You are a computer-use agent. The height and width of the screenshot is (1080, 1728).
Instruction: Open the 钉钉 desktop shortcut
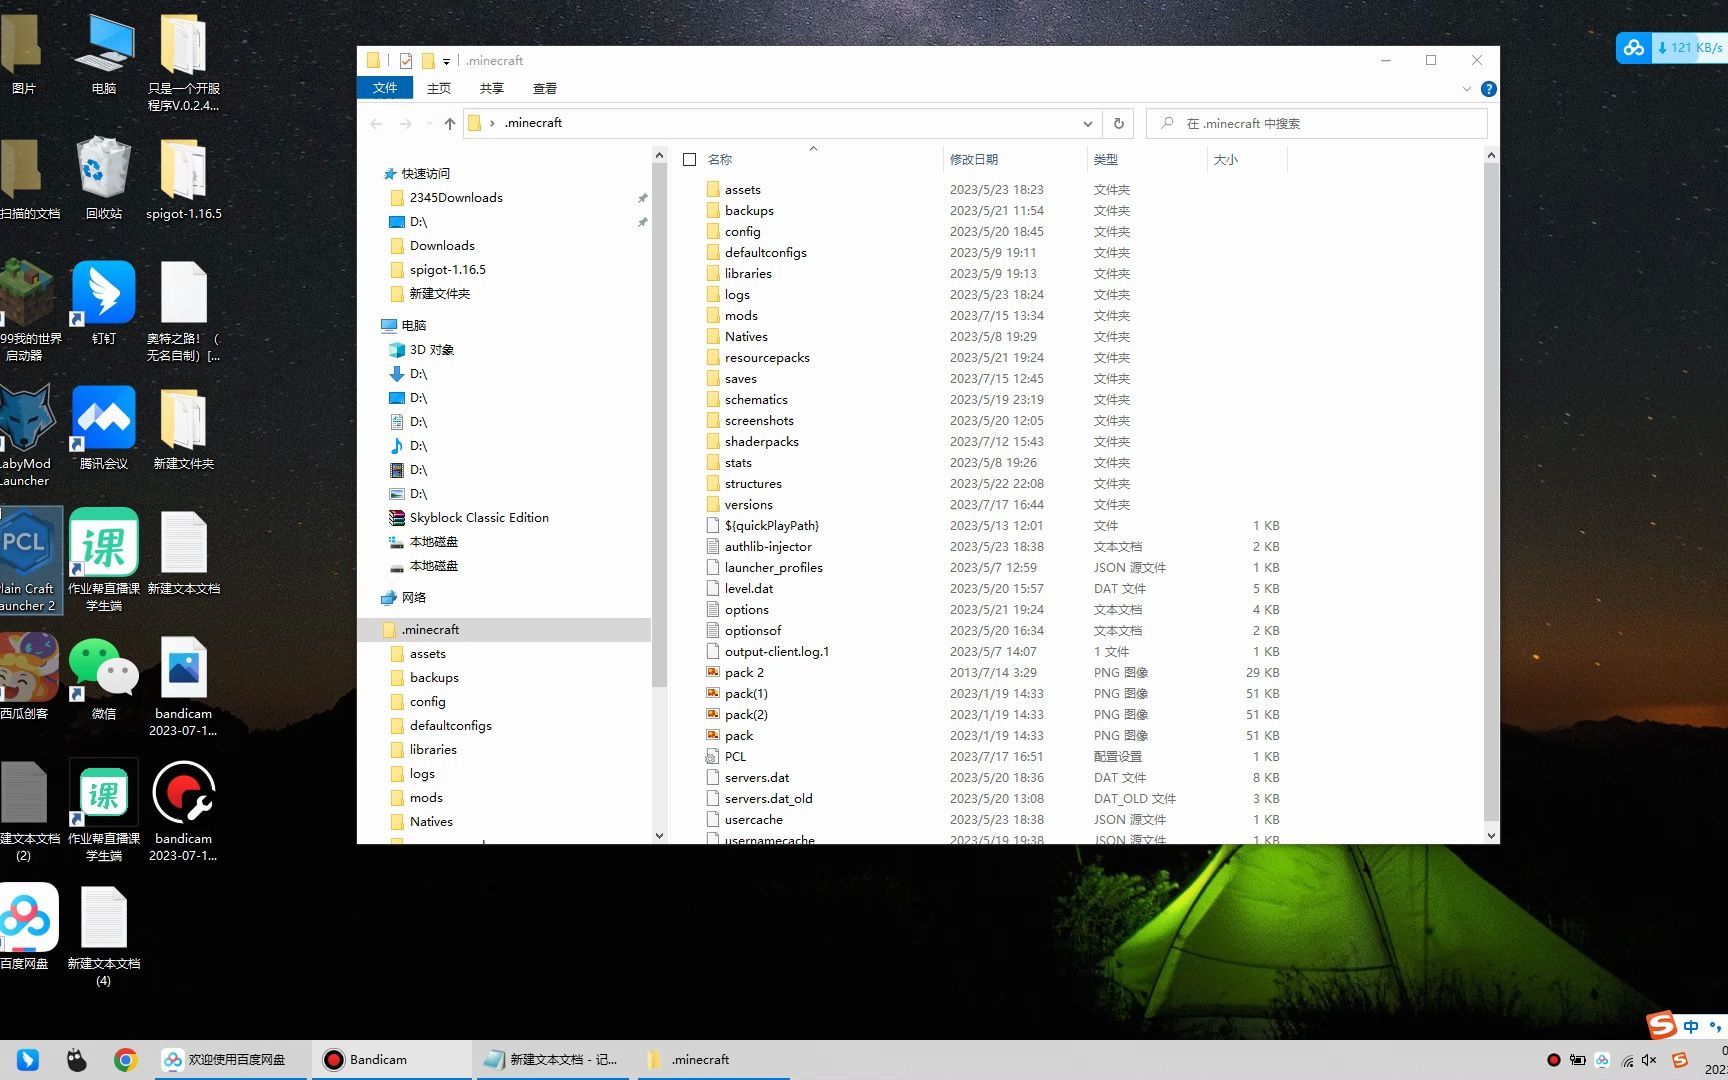coord(103,303)
